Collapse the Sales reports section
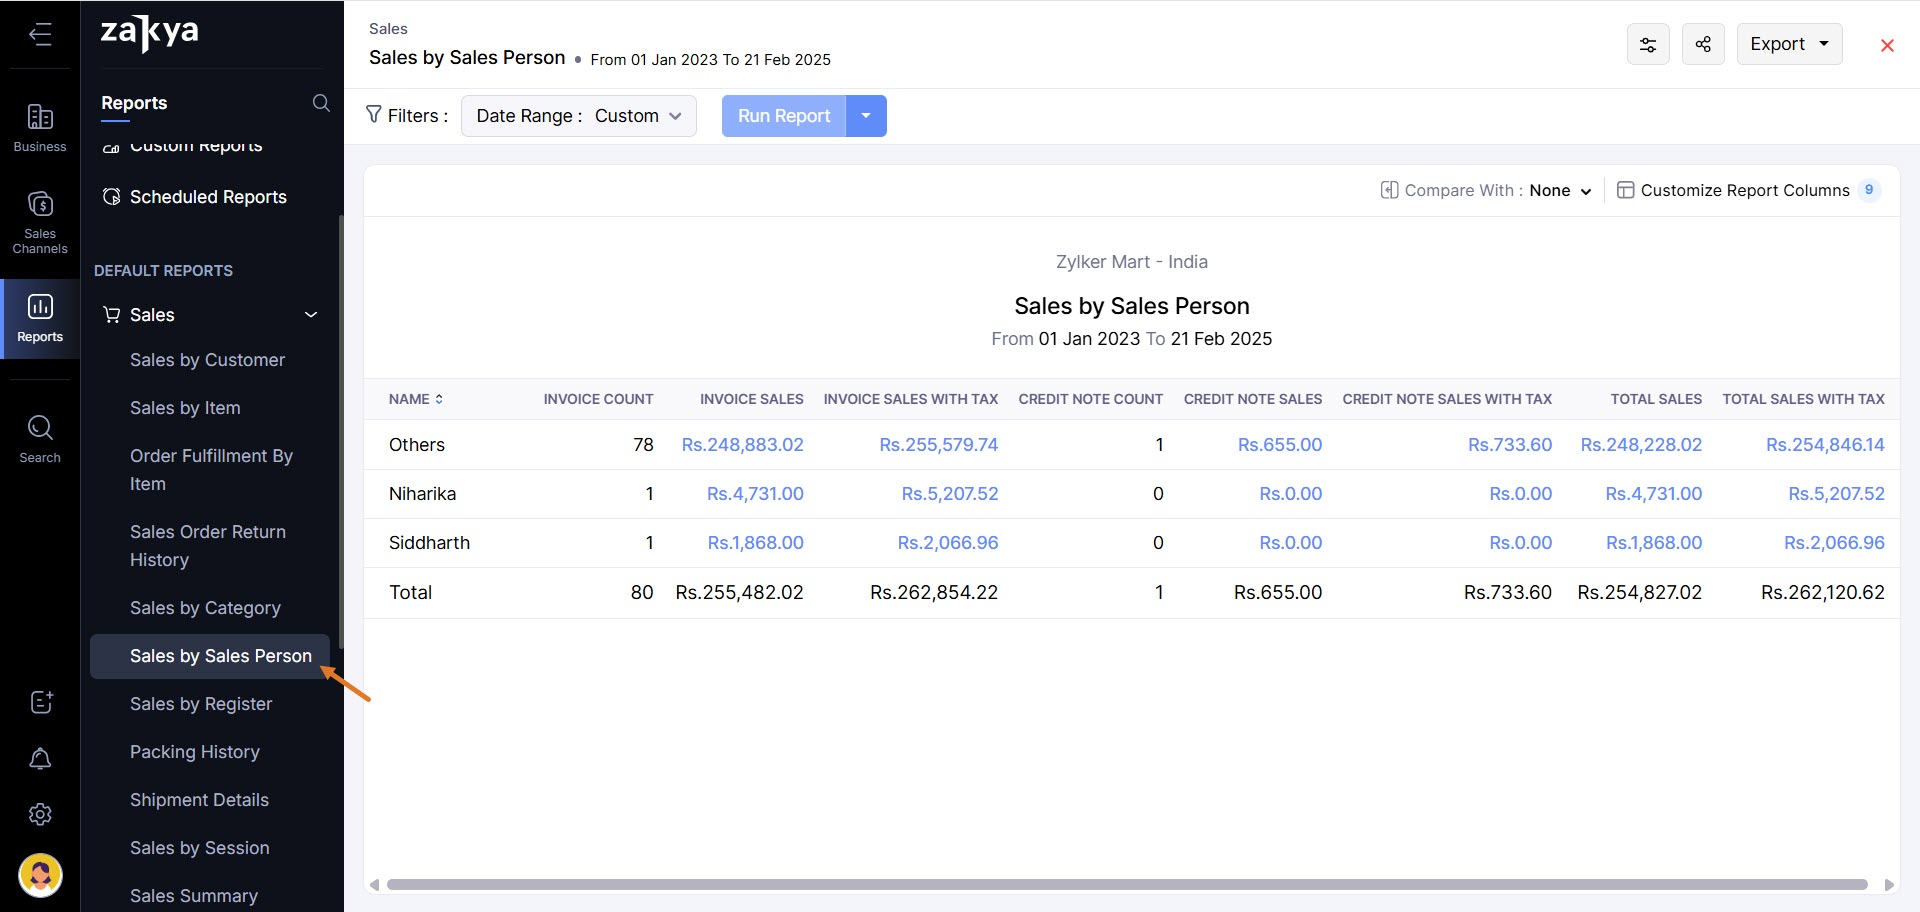 tap(310, 315)
